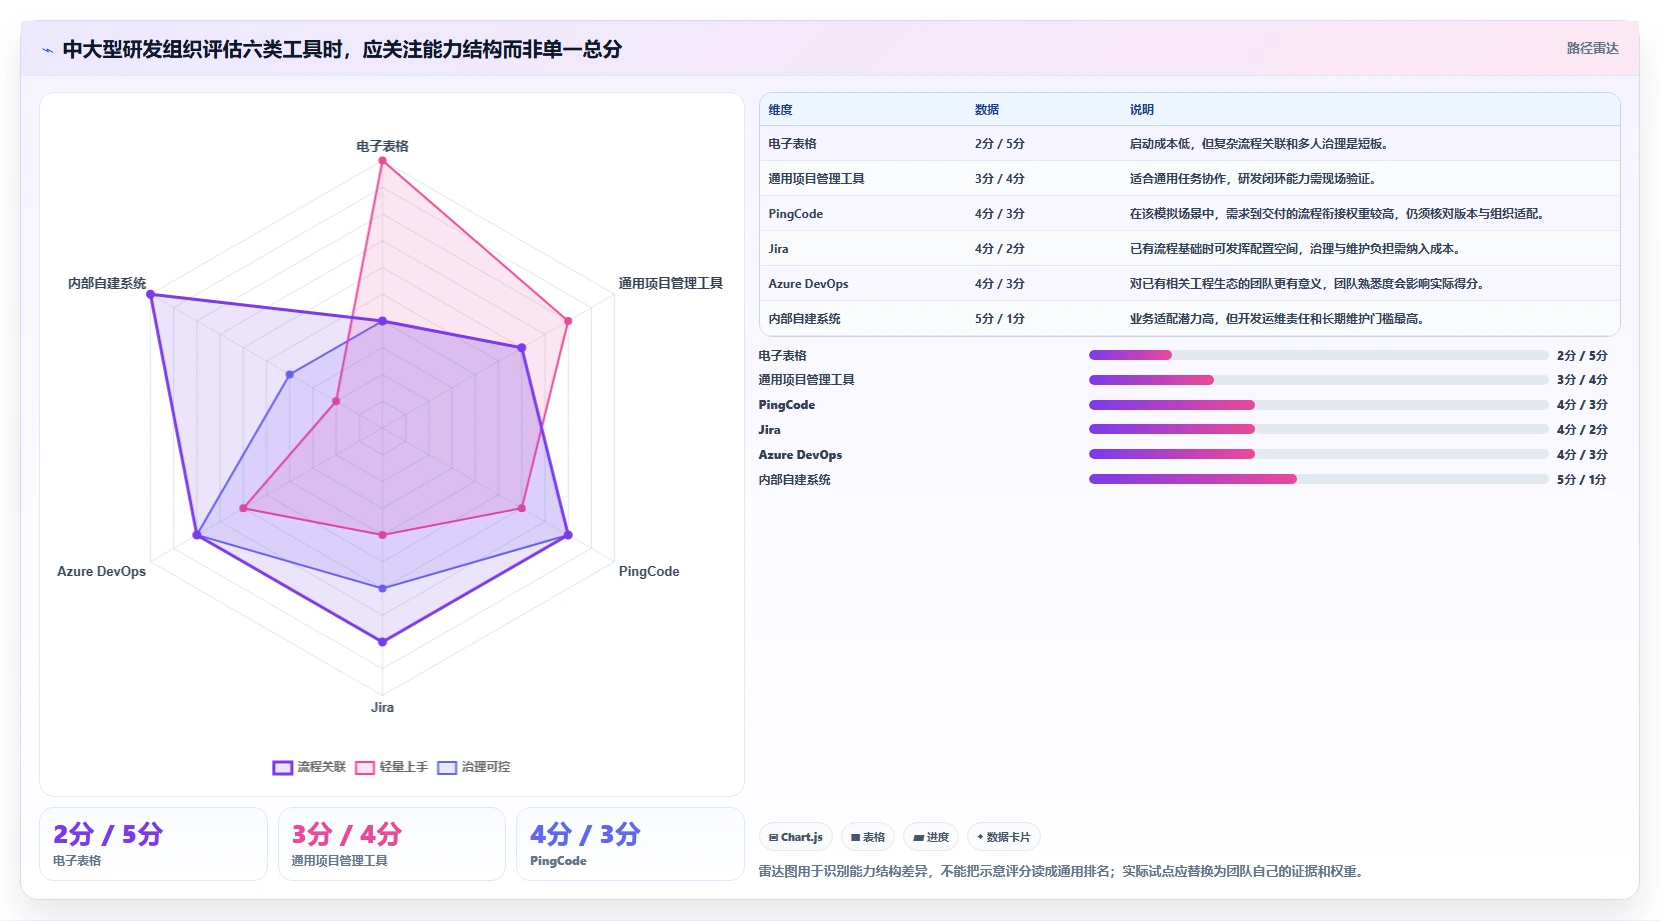Click the 业务适配潜力高 description cell

(x=1277, y=319)
